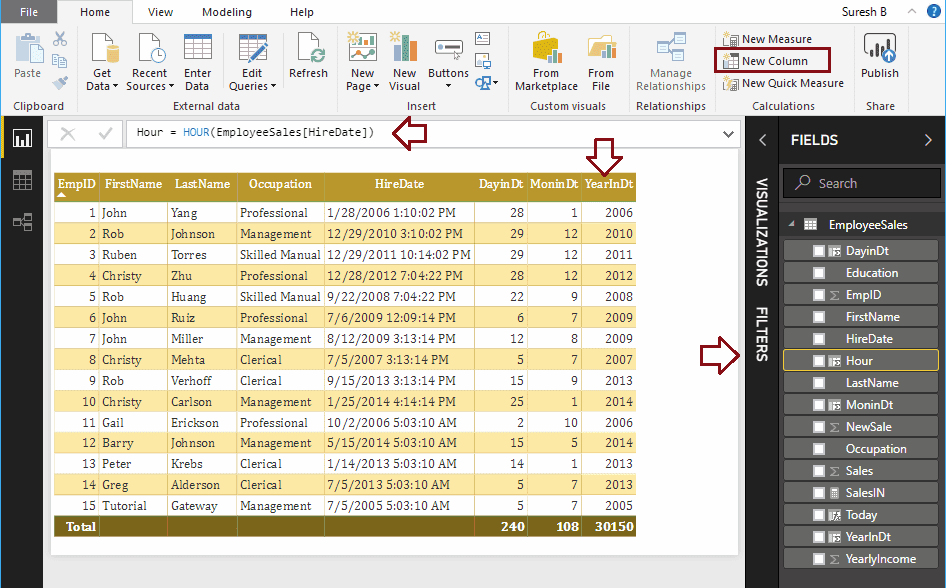Expand the formula bar dropdown chevron
Screen dimensions: 946x588
pos(727,133)
